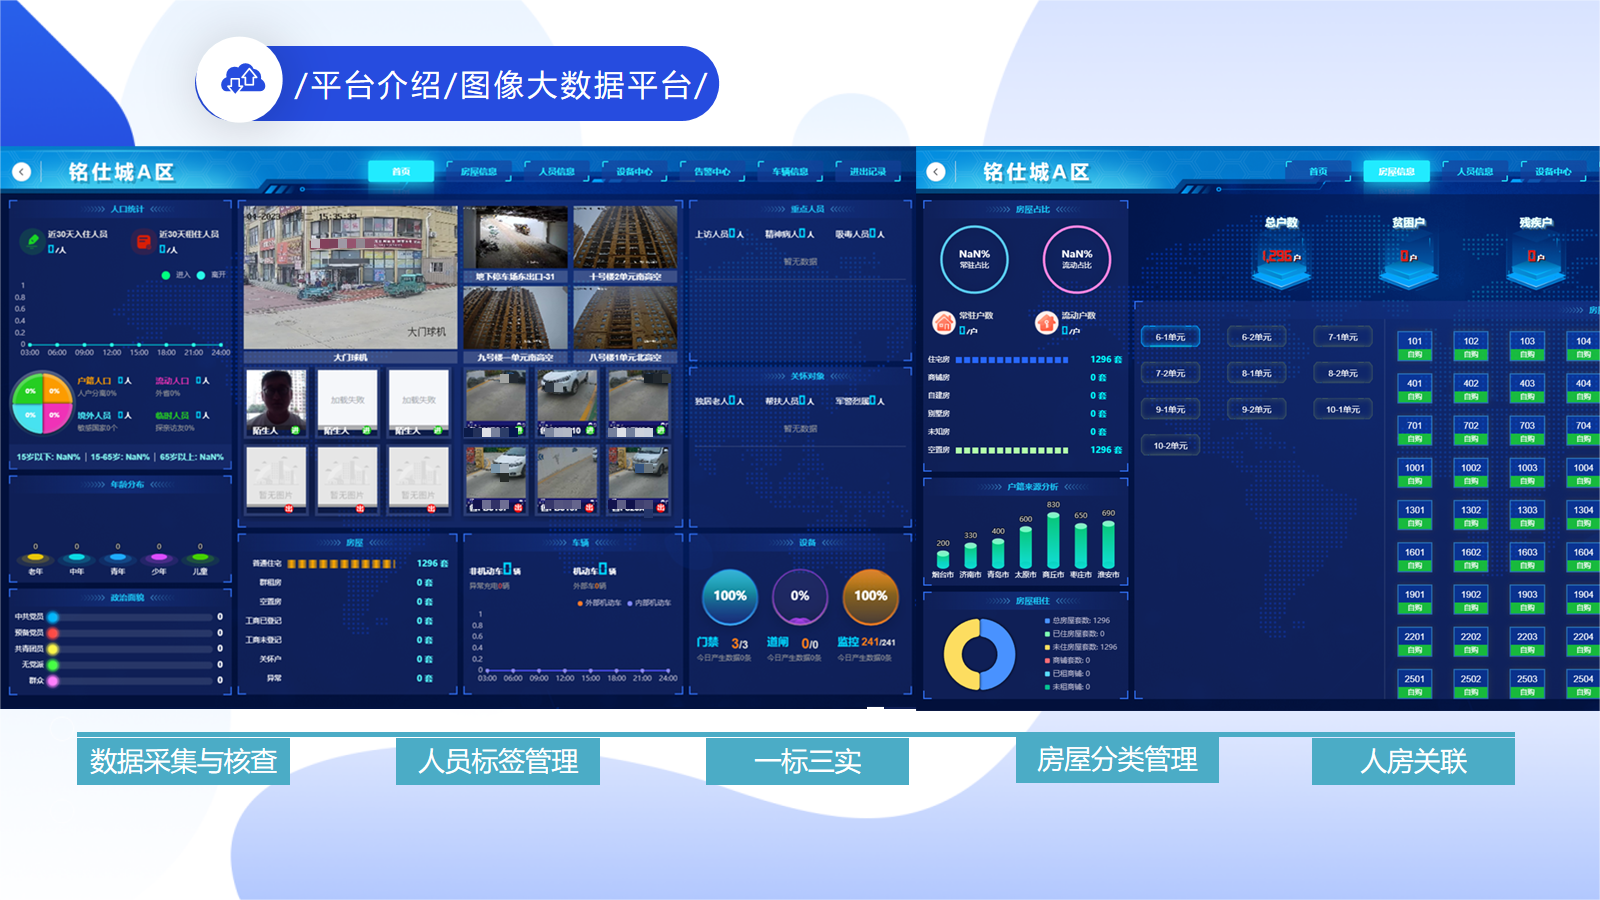Open room 702 tile
Screen dimensions: 1600x900
(1471, 431)
